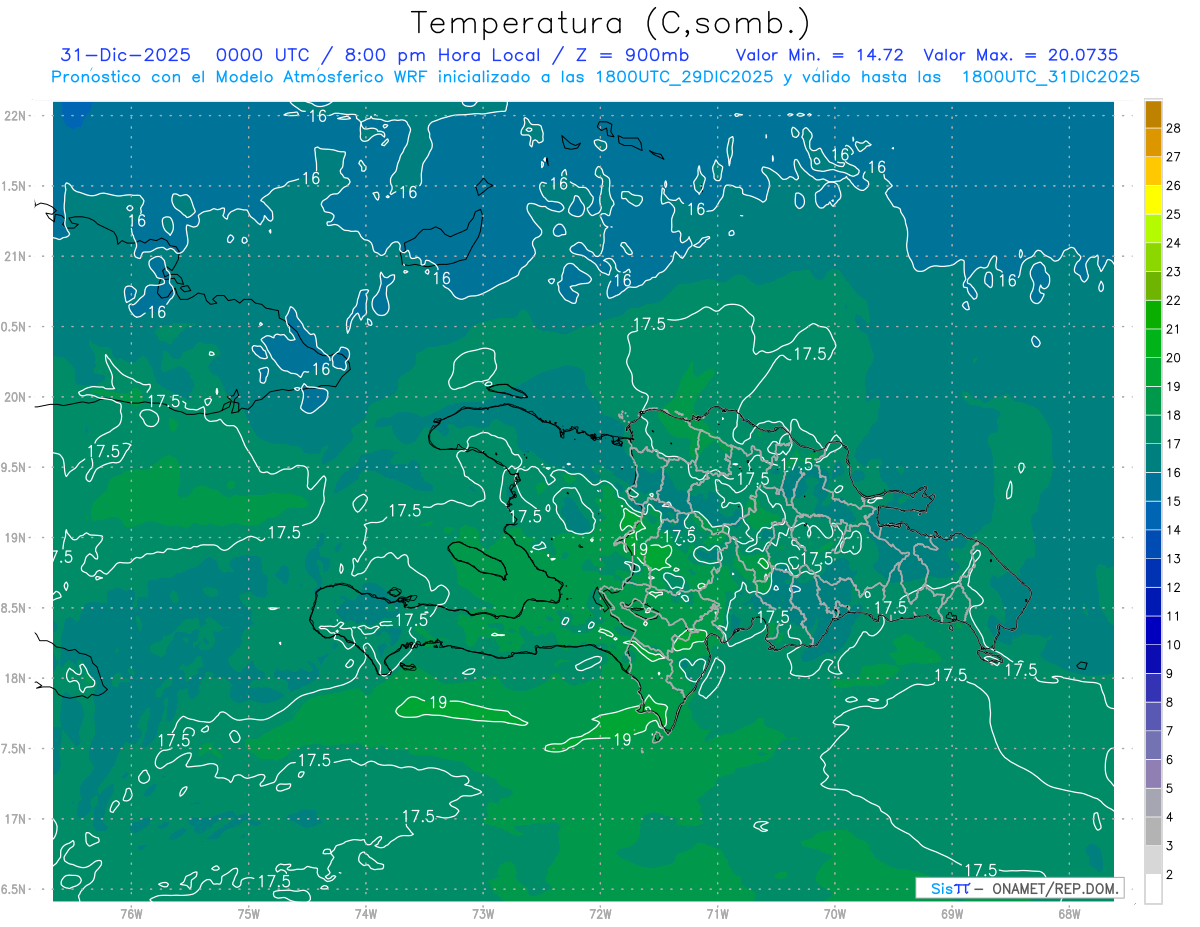
Task: Select the white swatch below label 2
Action: pyautogui.click(x=1153, y=889)
